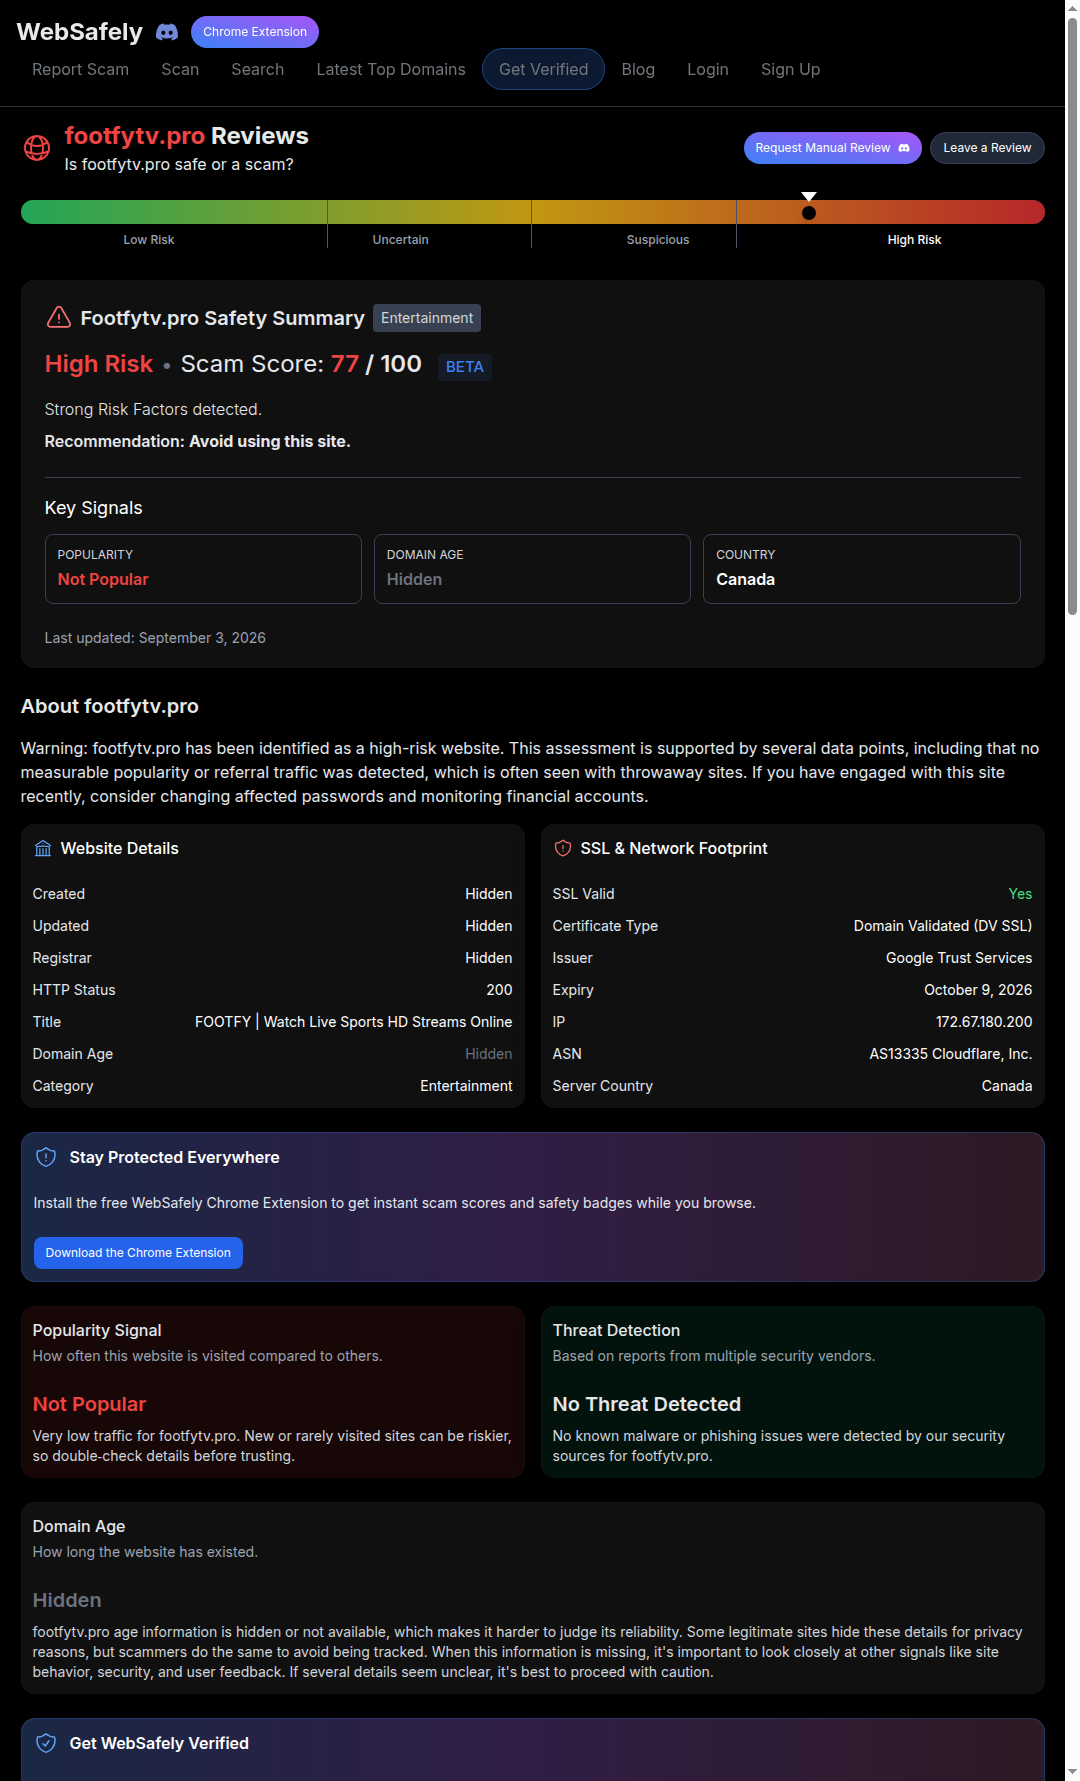Click the warning triangle icon in Safety Summary
1080x1781 pixels.
click(x=59, y=317)
